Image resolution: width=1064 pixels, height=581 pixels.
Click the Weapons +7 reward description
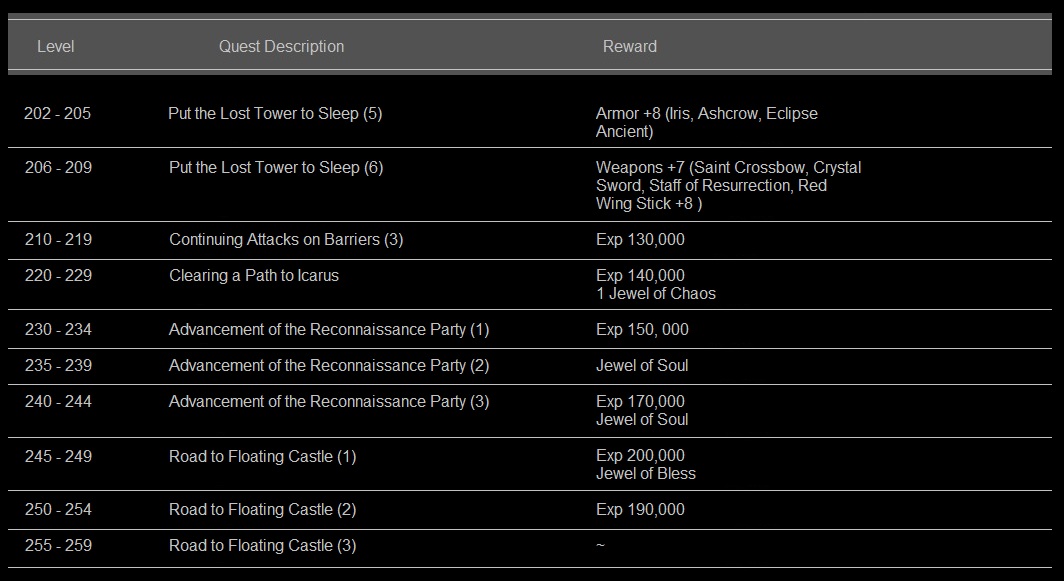(728, 167)
